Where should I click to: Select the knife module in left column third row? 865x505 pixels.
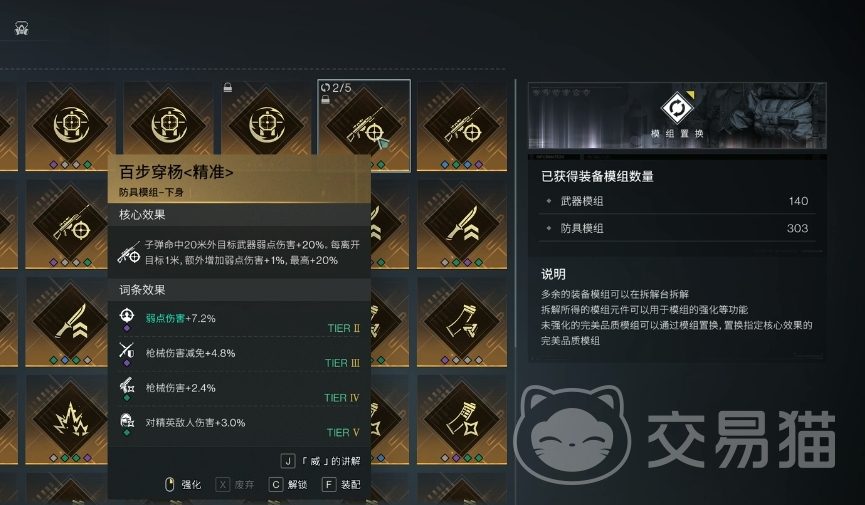pos(71,322)
